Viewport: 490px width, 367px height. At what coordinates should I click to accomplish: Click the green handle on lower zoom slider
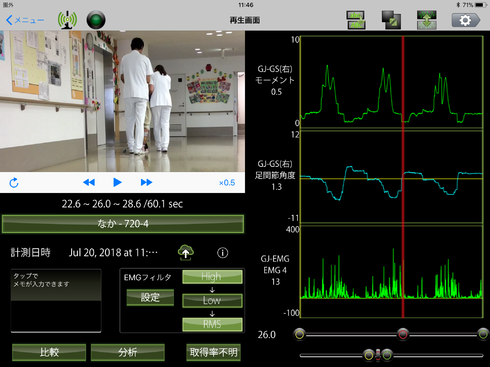(387, 355)
